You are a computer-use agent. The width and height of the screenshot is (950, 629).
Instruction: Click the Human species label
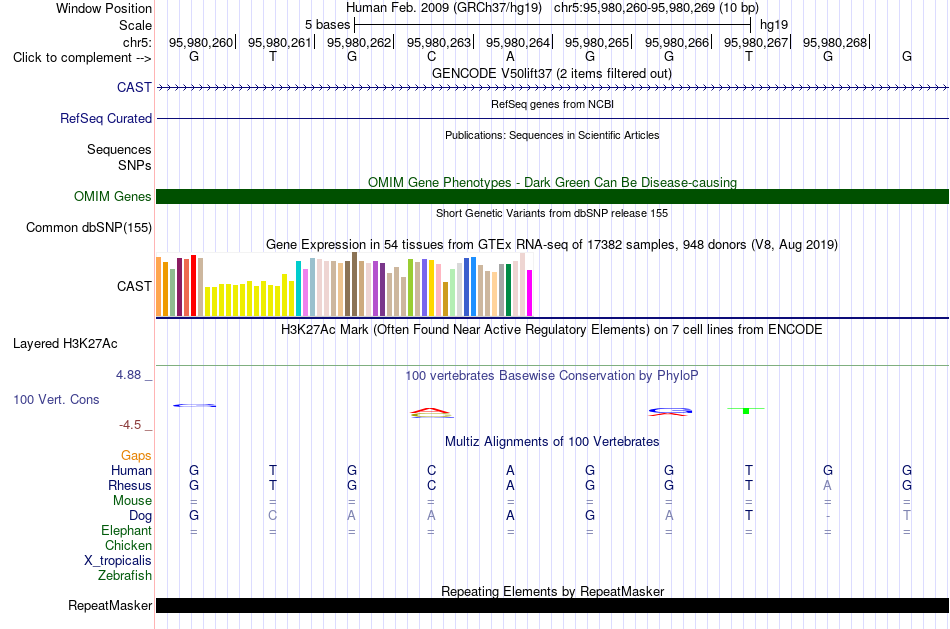tap(131, 471)
